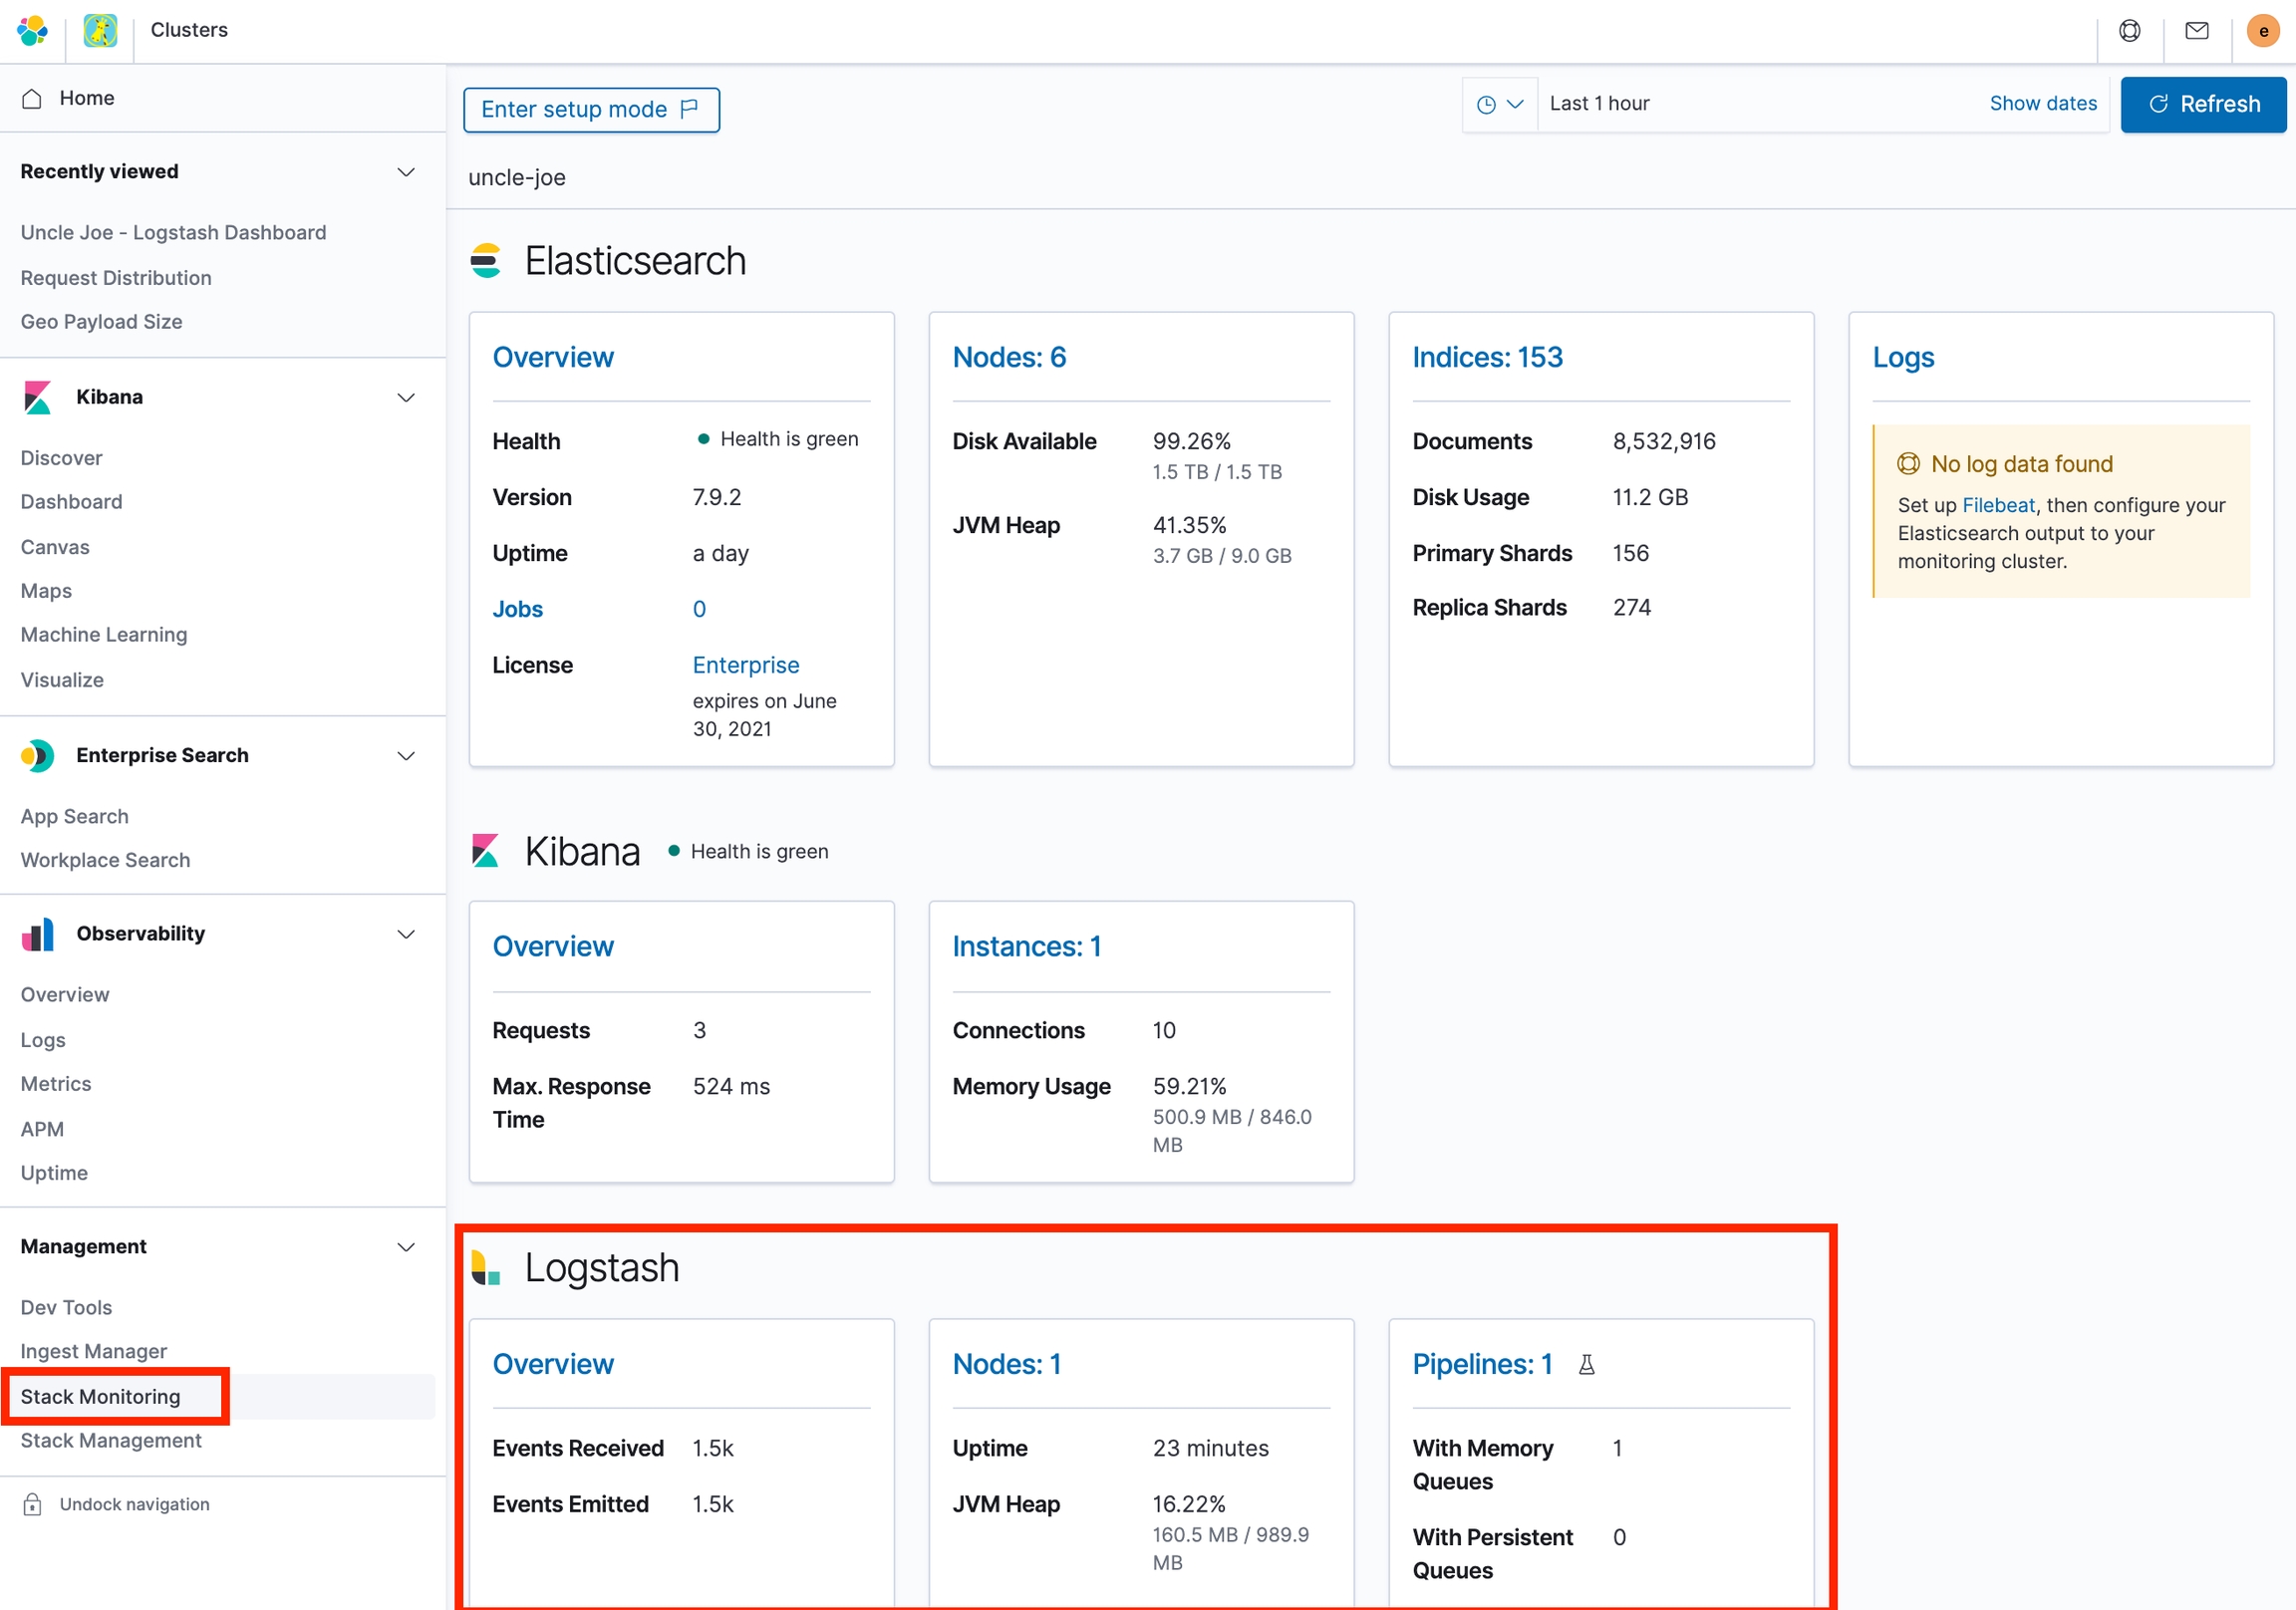Click the newsfeed mail icon

2196,30
